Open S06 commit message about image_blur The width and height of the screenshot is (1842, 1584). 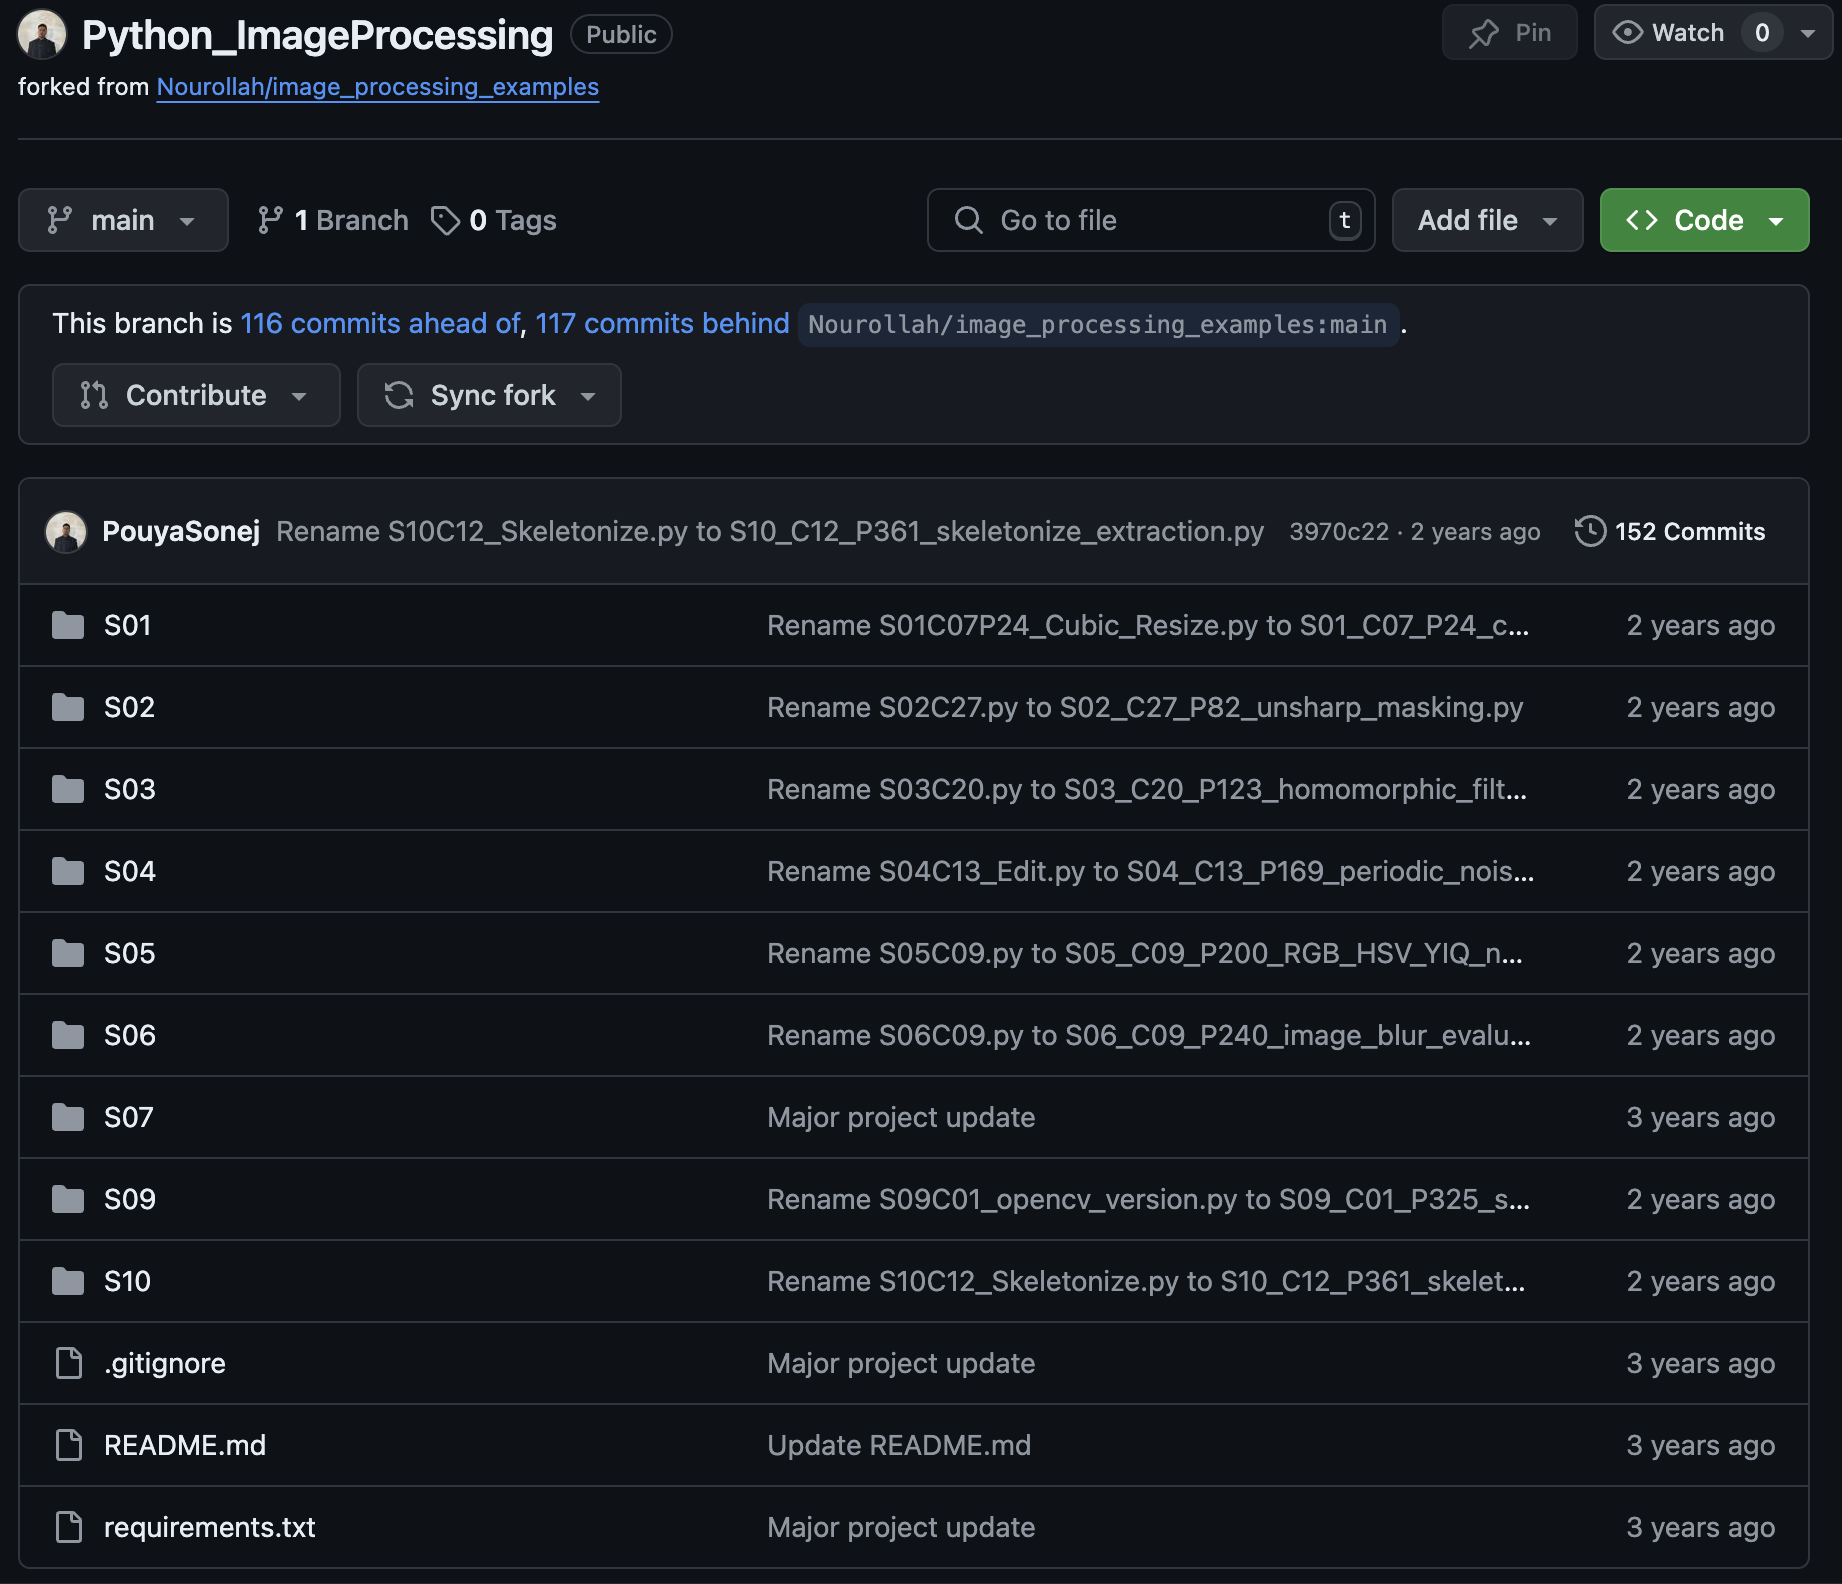coord(1149,1035)
